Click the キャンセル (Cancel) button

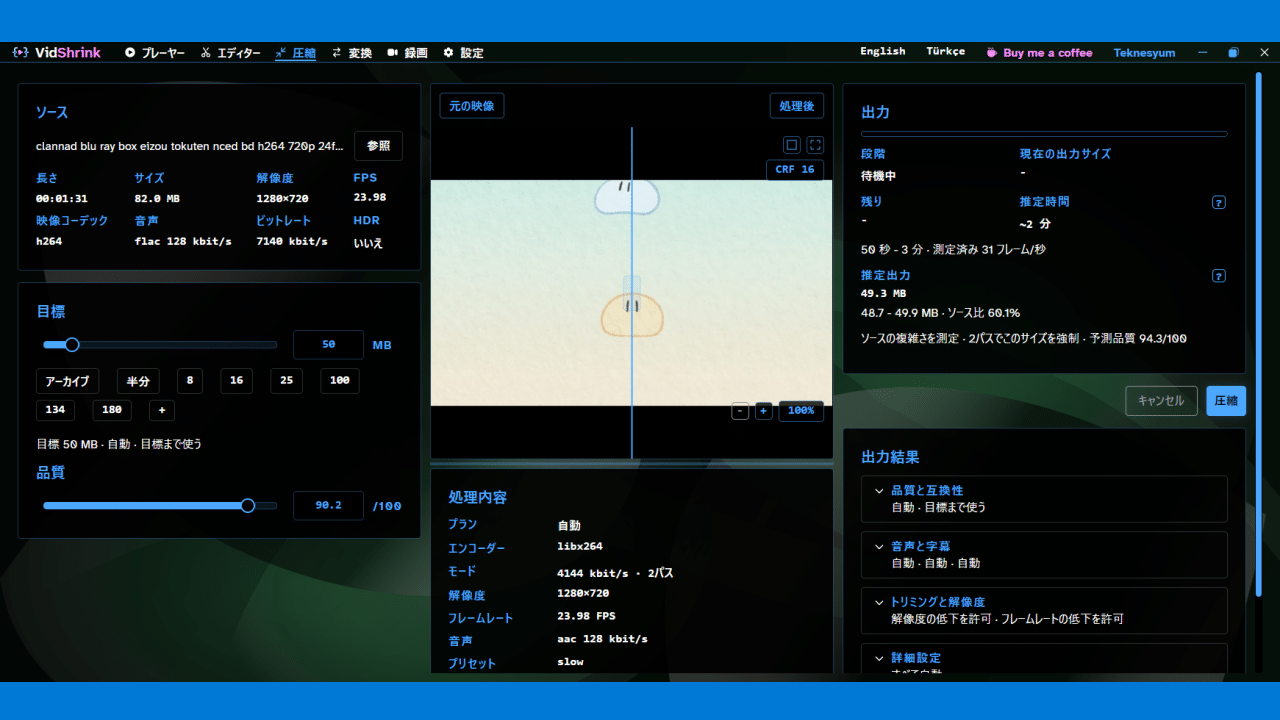point(1161,401)
